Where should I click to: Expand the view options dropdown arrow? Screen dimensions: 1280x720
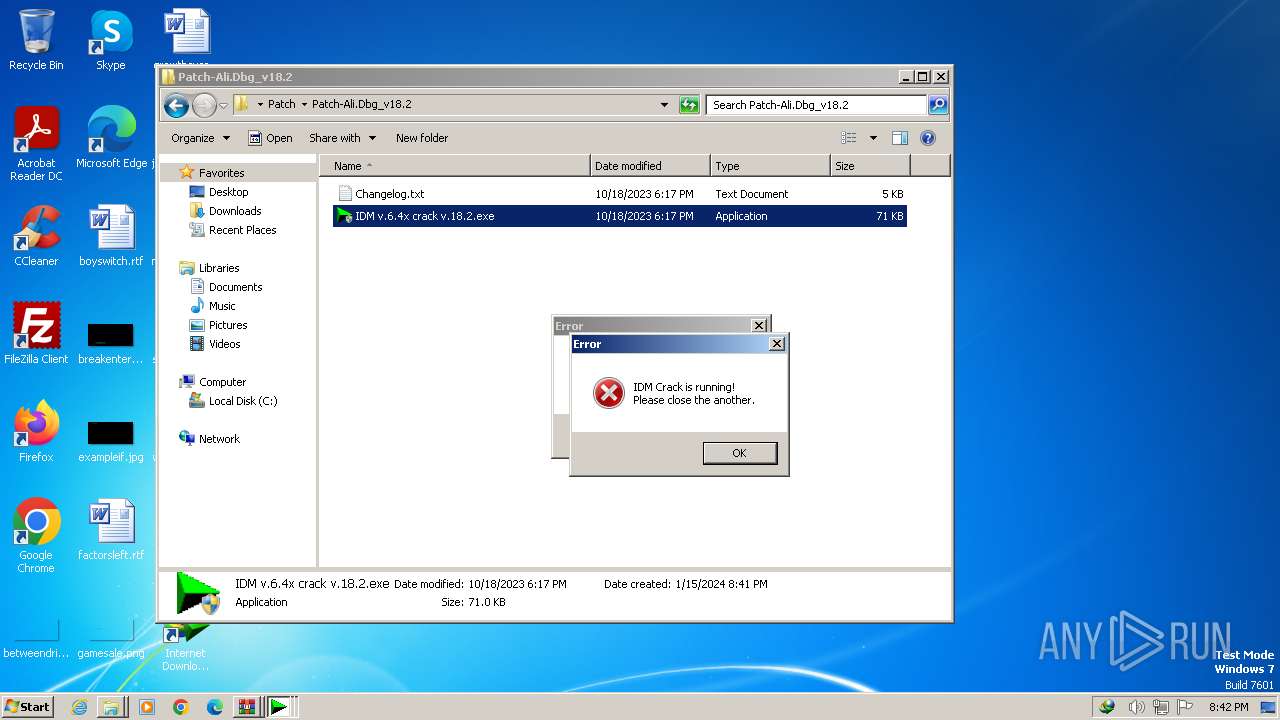[x=873, y=138]
